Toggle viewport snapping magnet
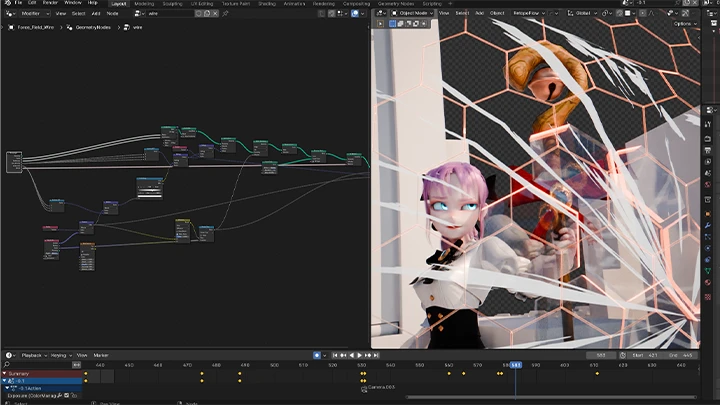 point(619,13)
